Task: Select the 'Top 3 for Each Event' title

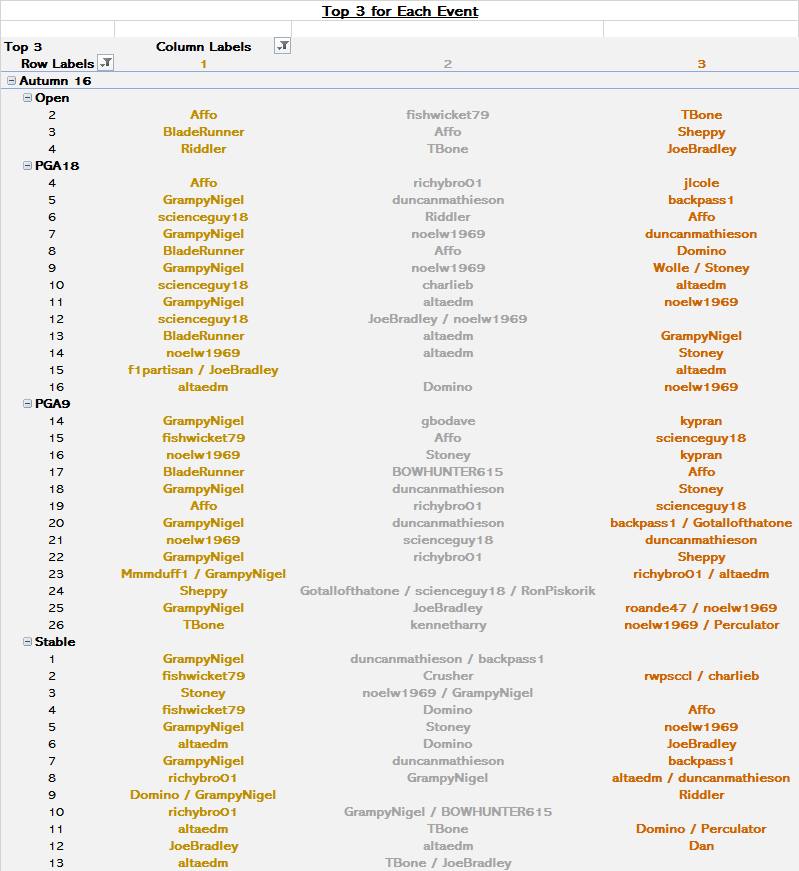Action: pyautogui.click(x=400, y=12)
